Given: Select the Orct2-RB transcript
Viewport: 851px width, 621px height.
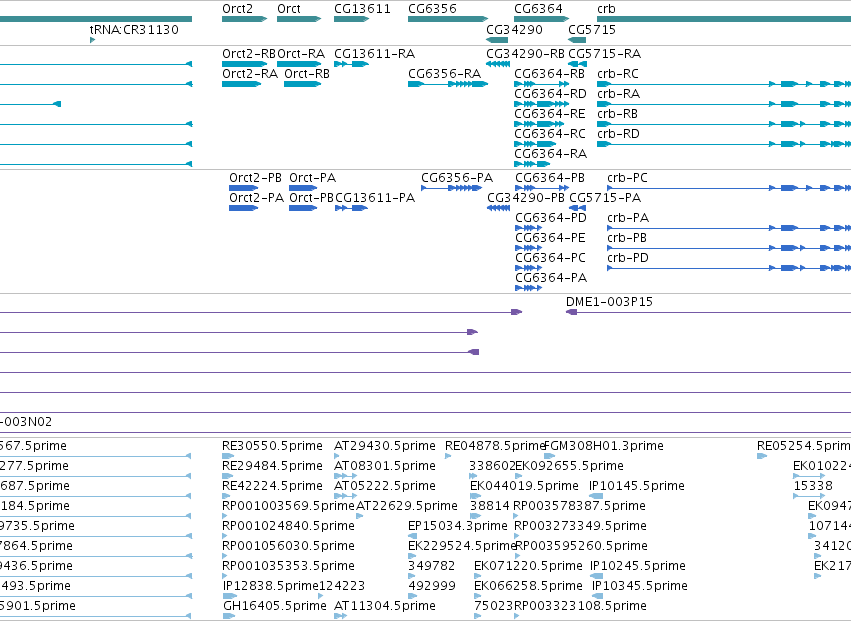Looking at the screenshot, I should click(x=249, y=54).
